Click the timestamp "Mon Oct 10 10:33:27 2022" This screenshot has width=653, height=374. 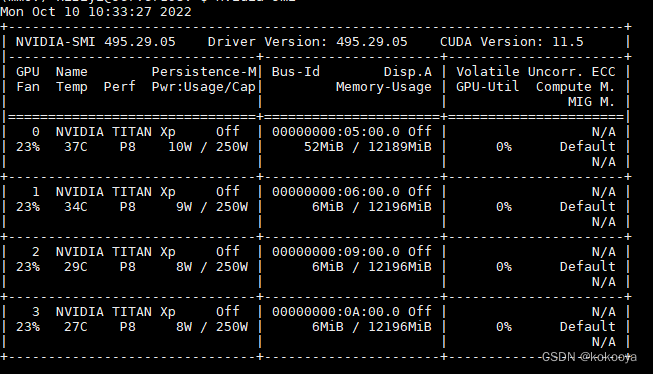[96, 12]
